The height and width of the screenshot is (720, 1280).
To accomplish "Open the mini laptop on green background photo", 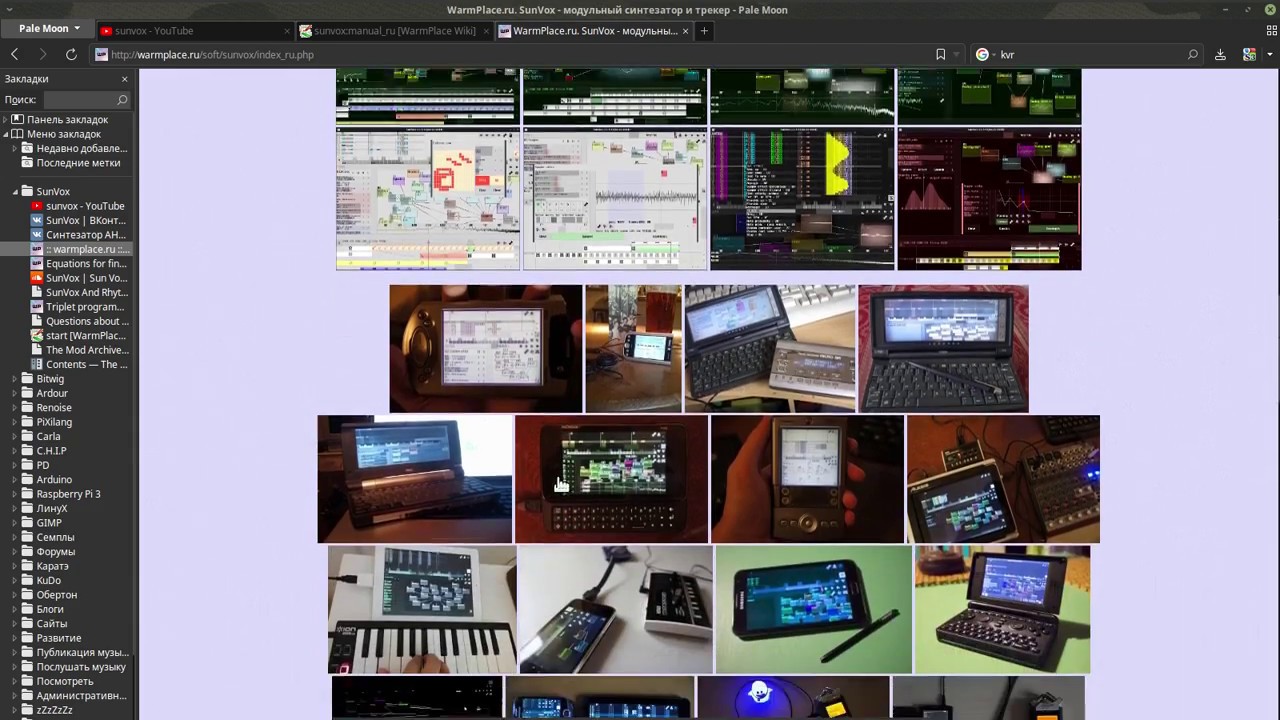I will point(1002,610).
